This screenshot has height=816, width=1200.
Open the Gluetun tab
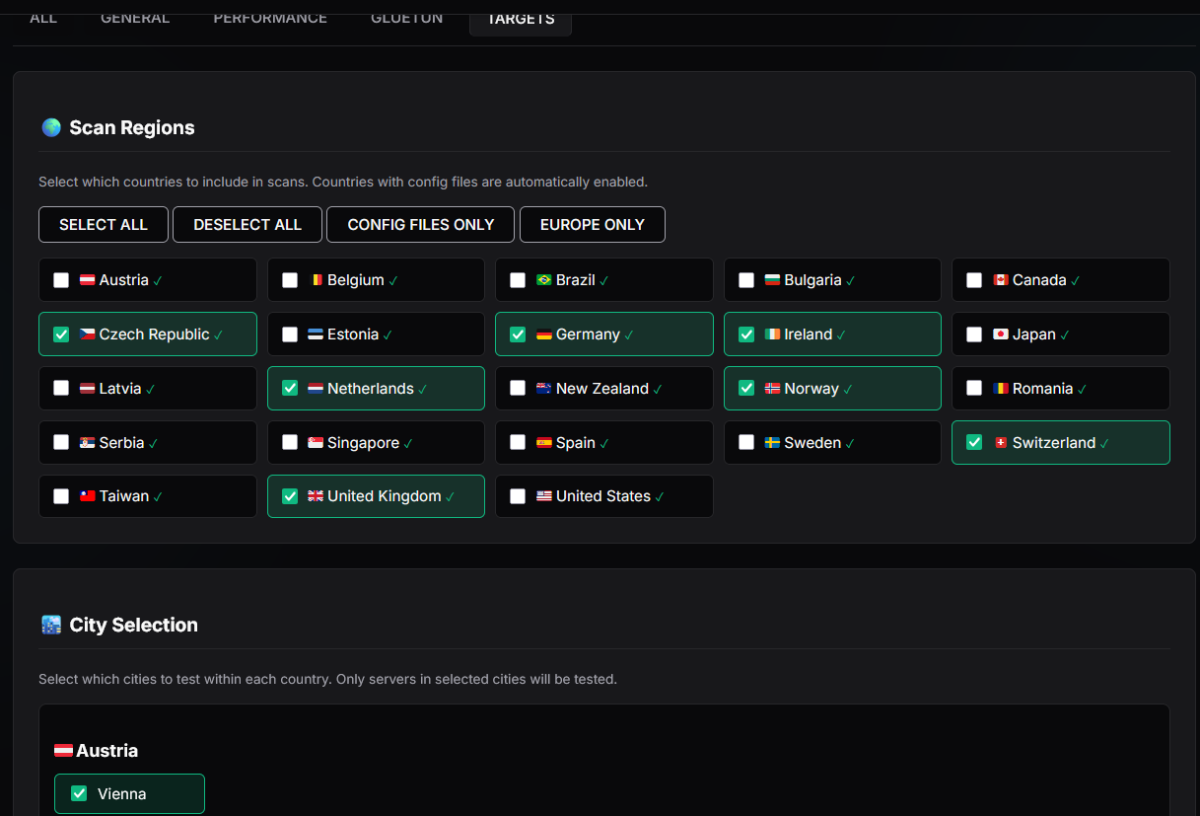click(406, 18)
